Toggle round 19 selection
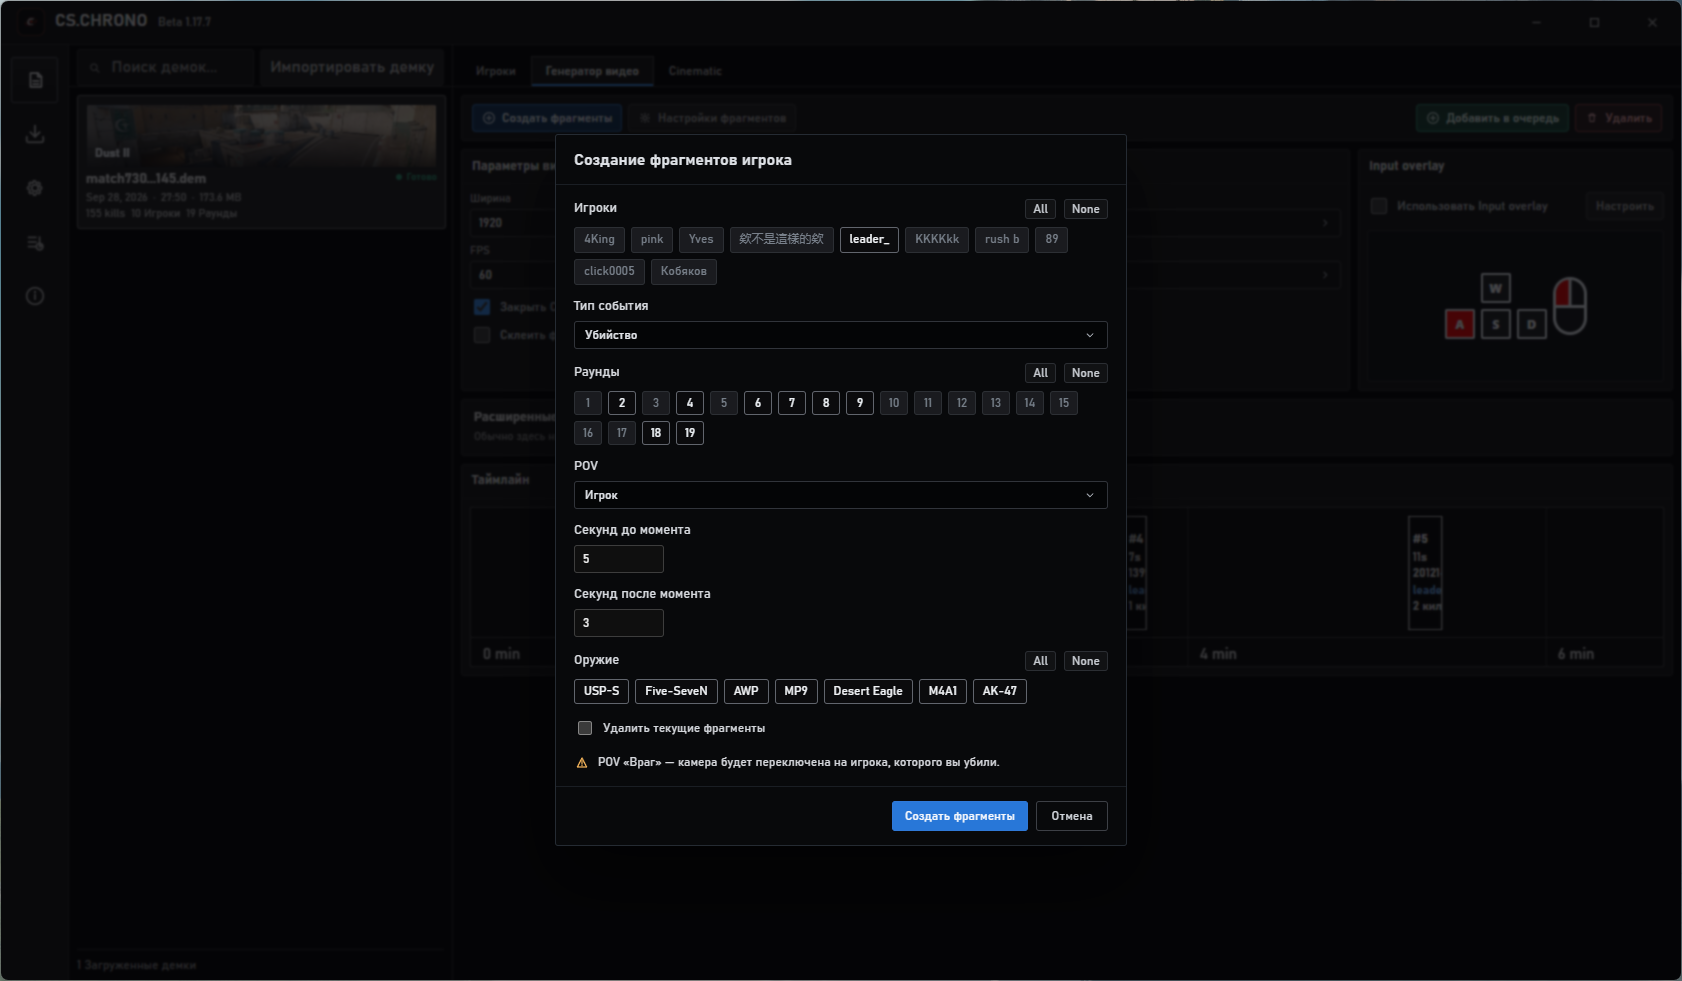This screenshot has width=1682, height=981. coord(690,433)
